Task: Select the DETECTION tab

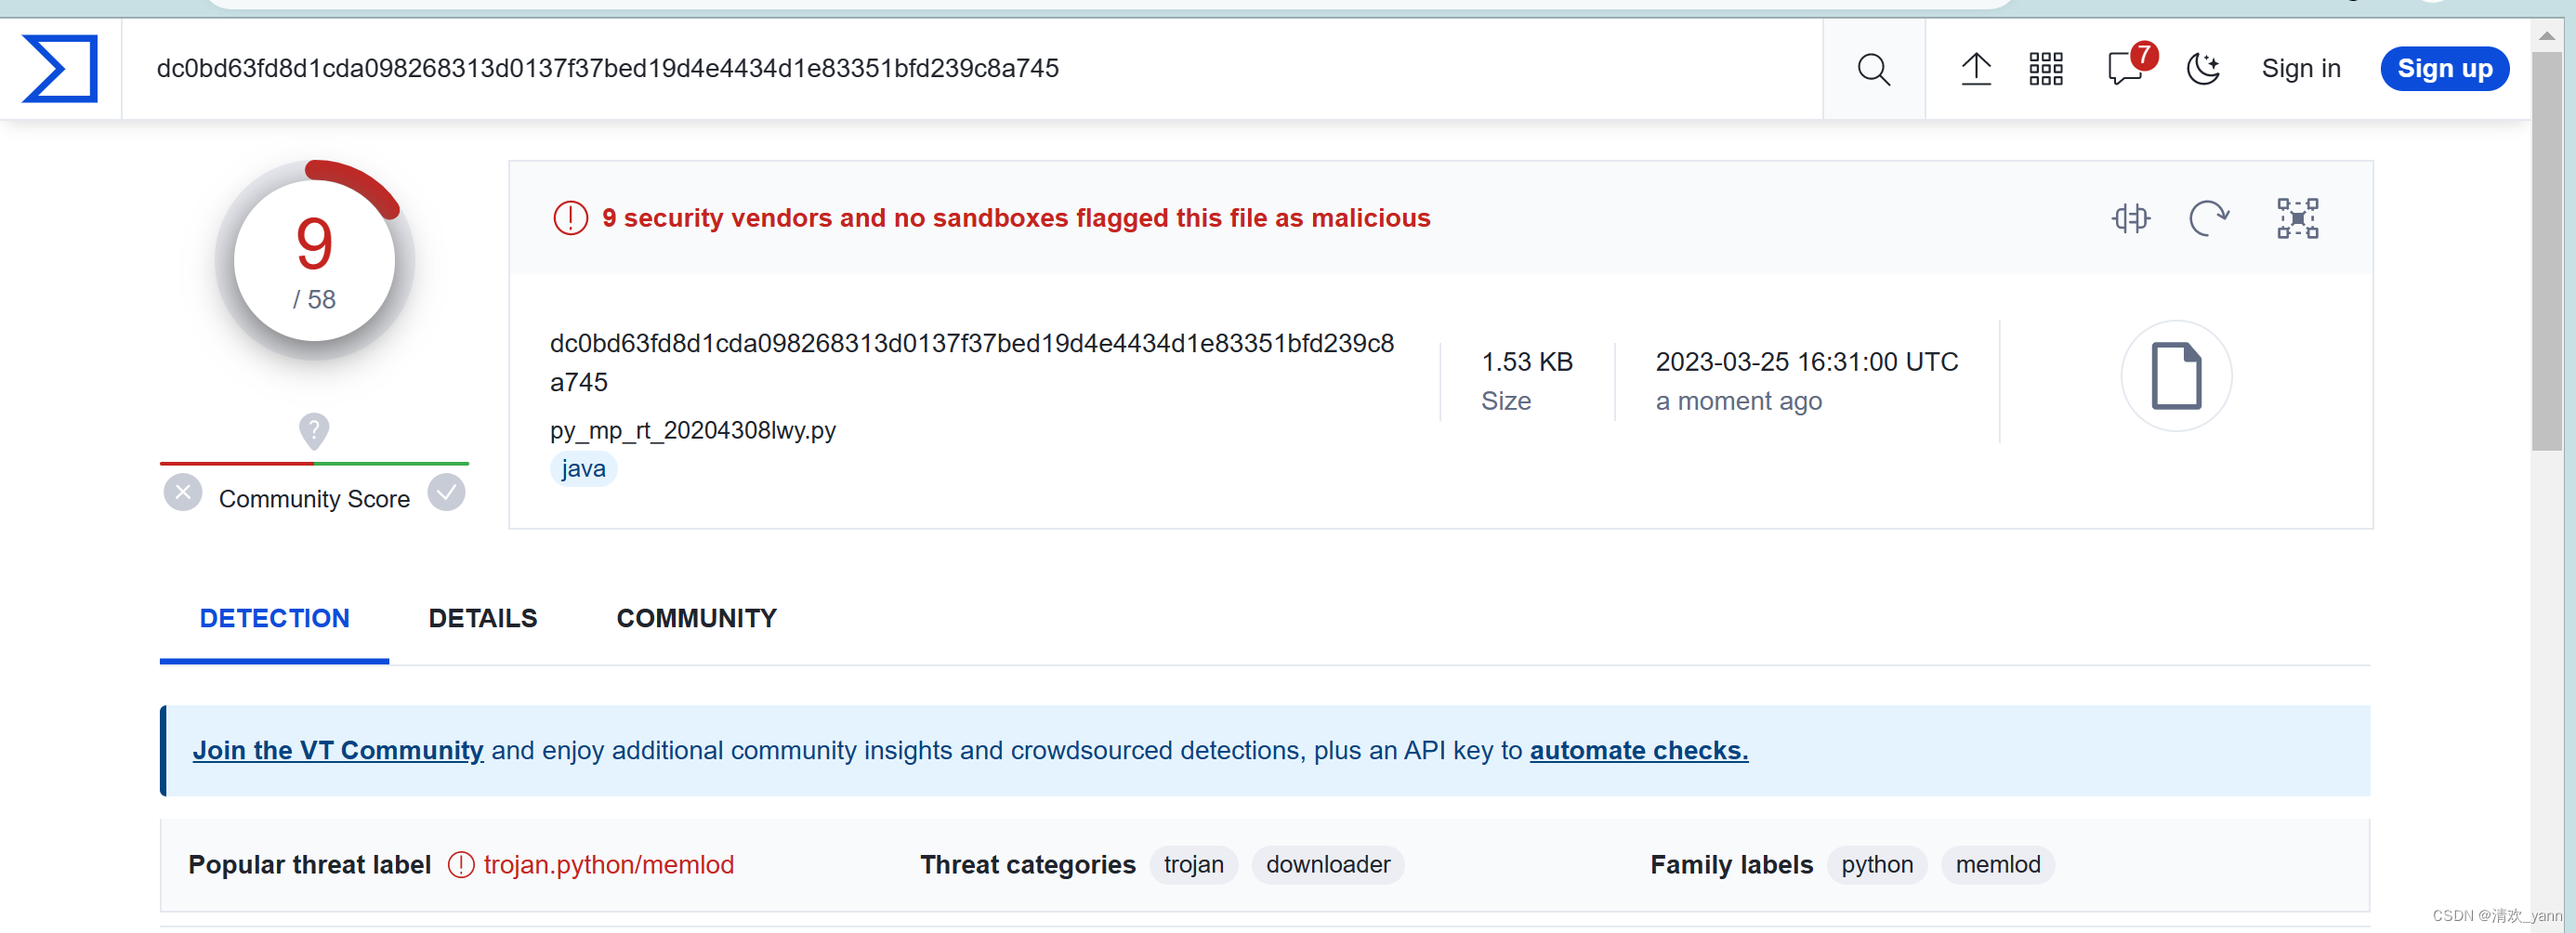Action: [274, 618]
